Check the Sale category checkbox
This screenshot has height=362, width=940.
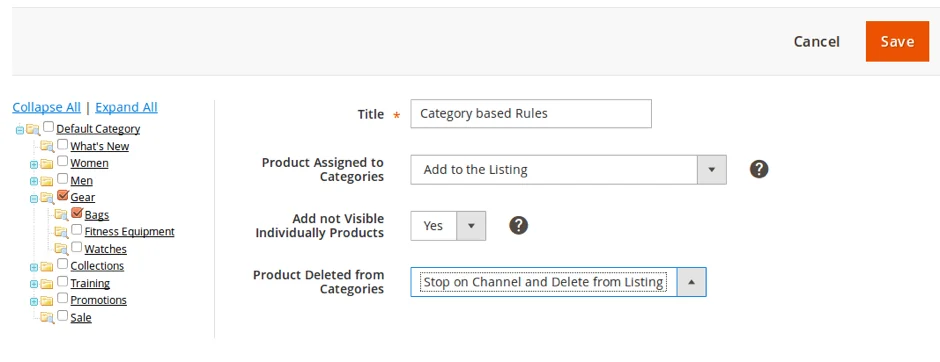coord(62,315)
